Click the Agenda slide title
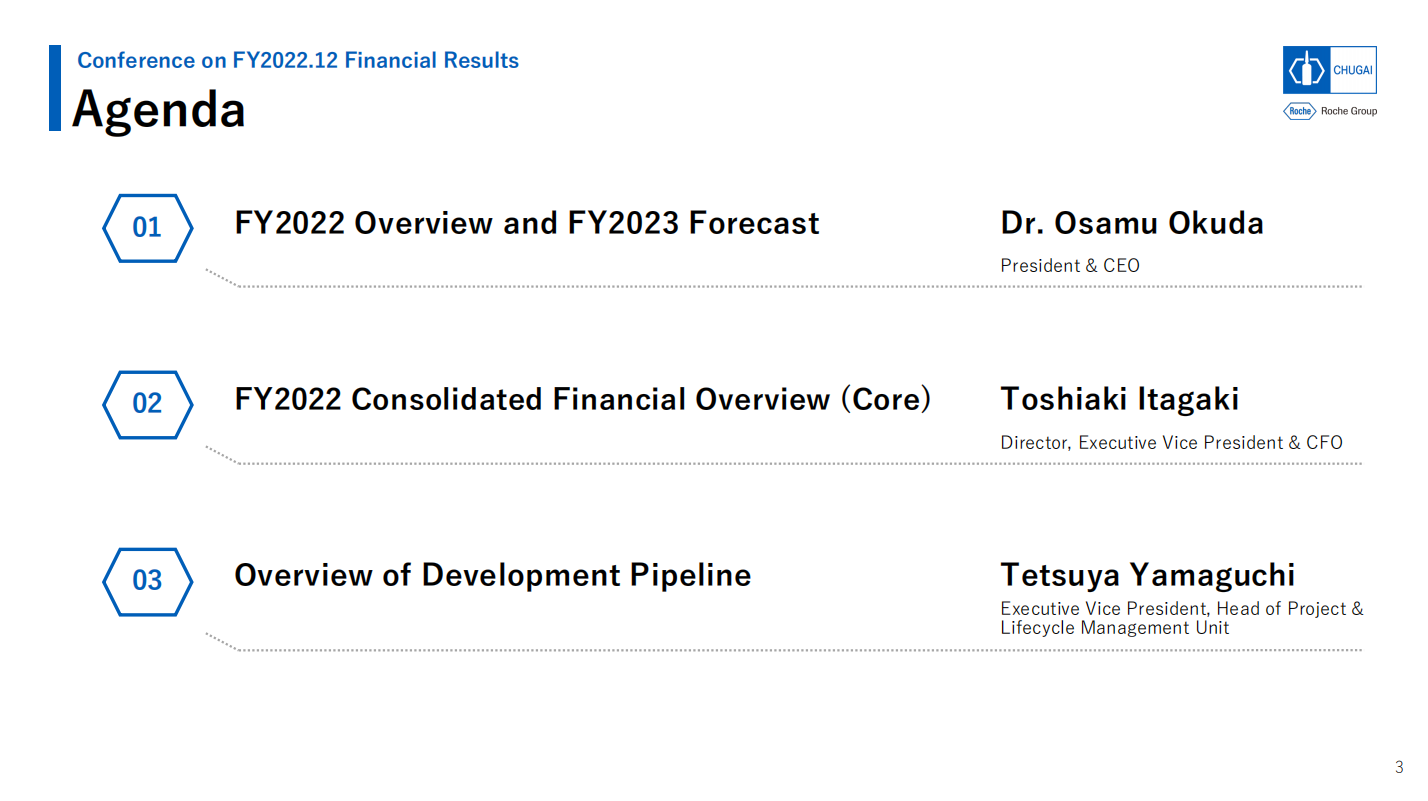1428x801 pixels. coord(159,108)
